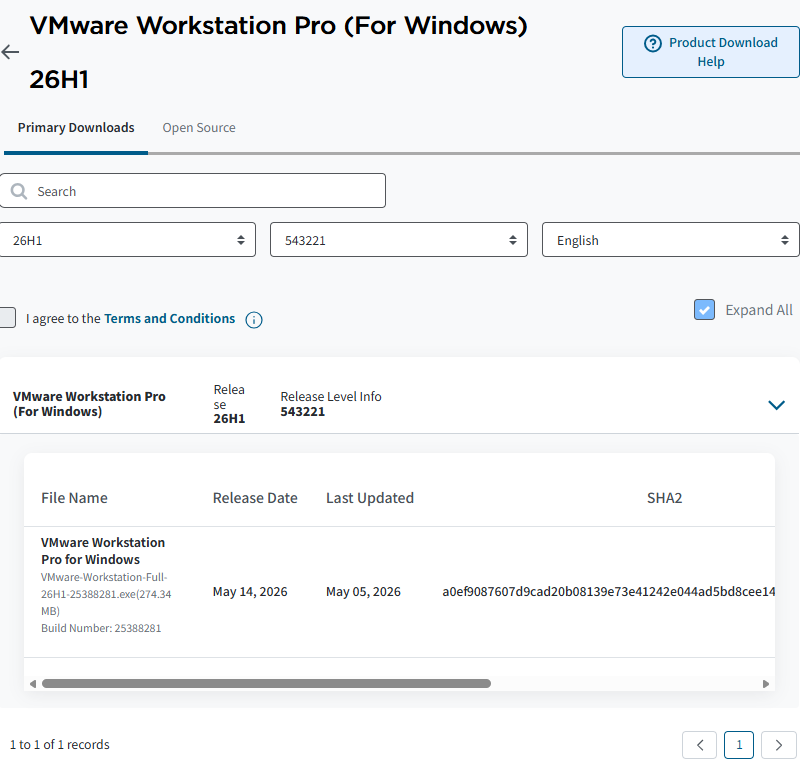Open the 26H1 release dropdown

pyautogui.click(x=128, y=240)
